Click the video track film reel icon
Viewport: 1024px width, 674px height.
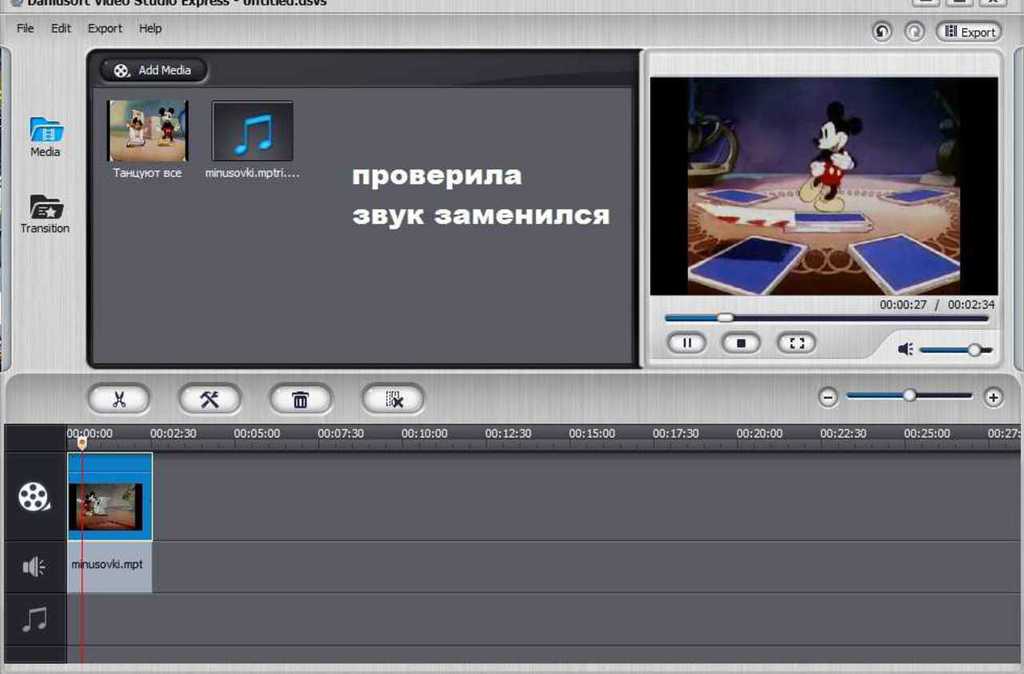[34, 497]
